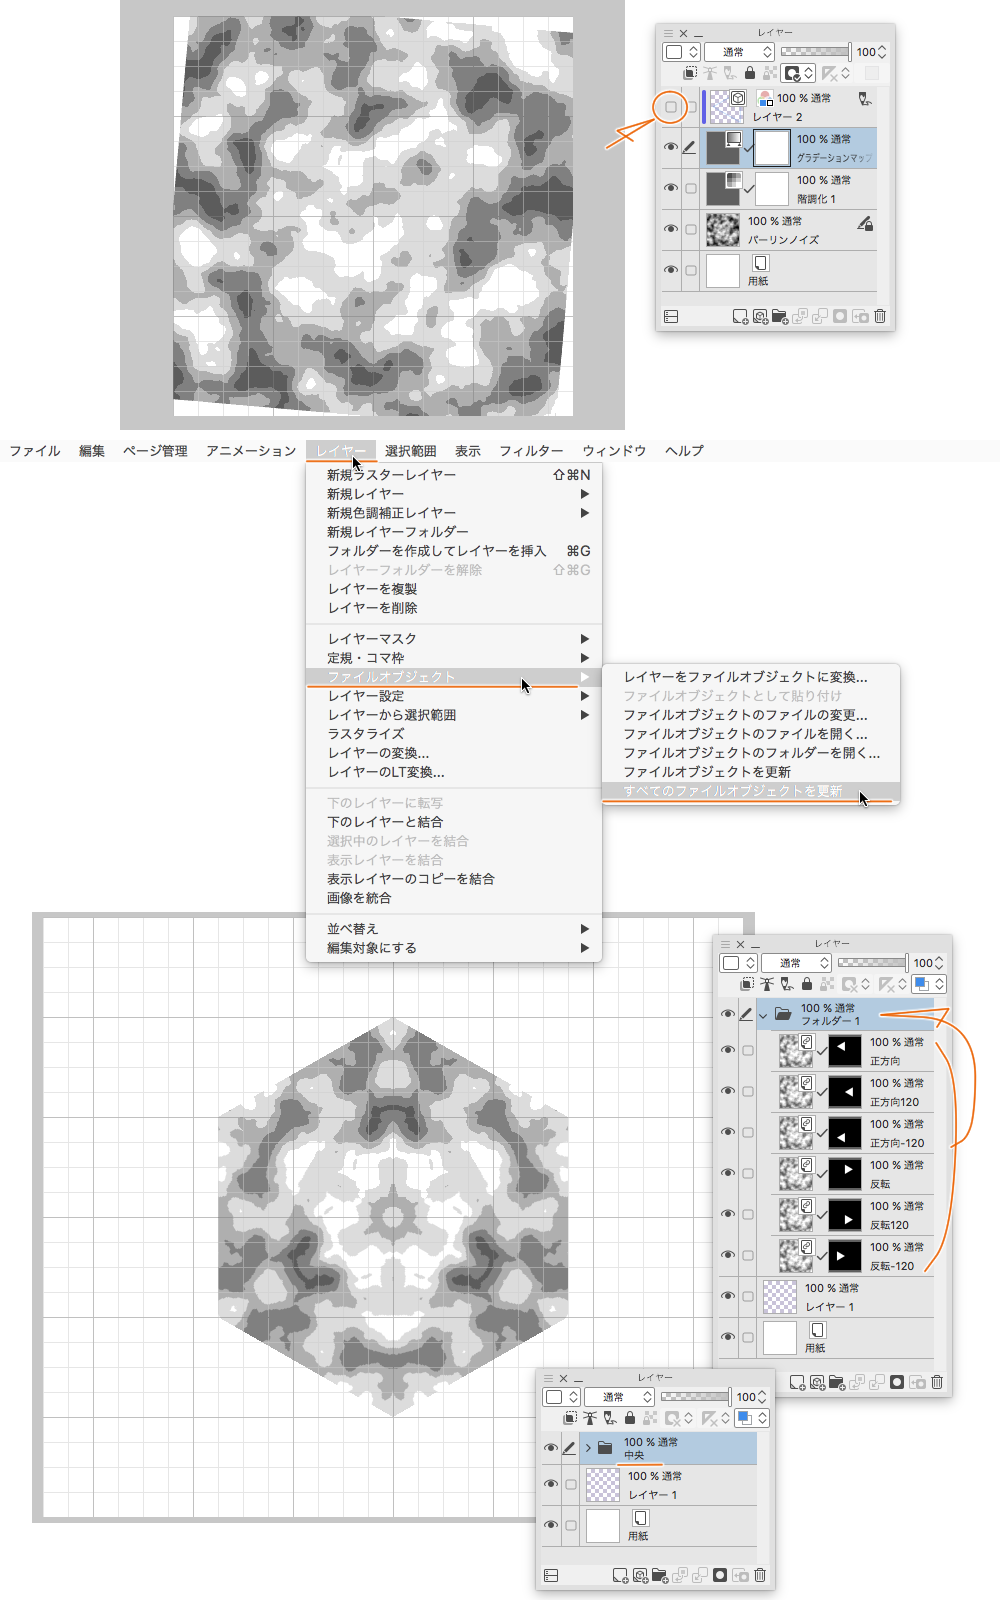Image resolution: width=1000 pixels, height=1600 pixels.
Task: Click clip-to-layer-below icon in Folder 1 panel
Action: tap(747, 984)
